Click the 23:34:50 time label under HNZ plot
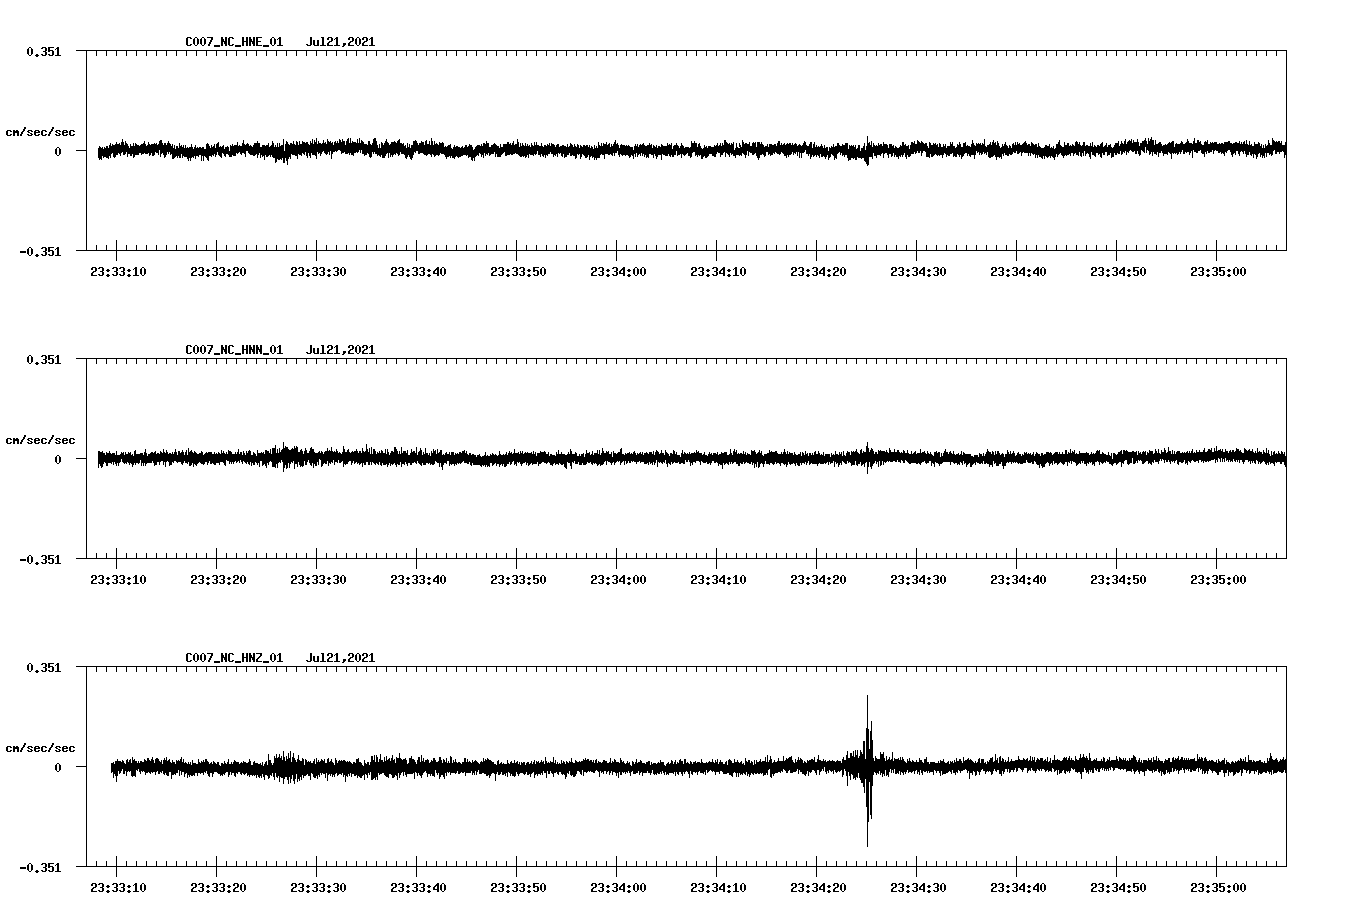 tap(1118, 888)
